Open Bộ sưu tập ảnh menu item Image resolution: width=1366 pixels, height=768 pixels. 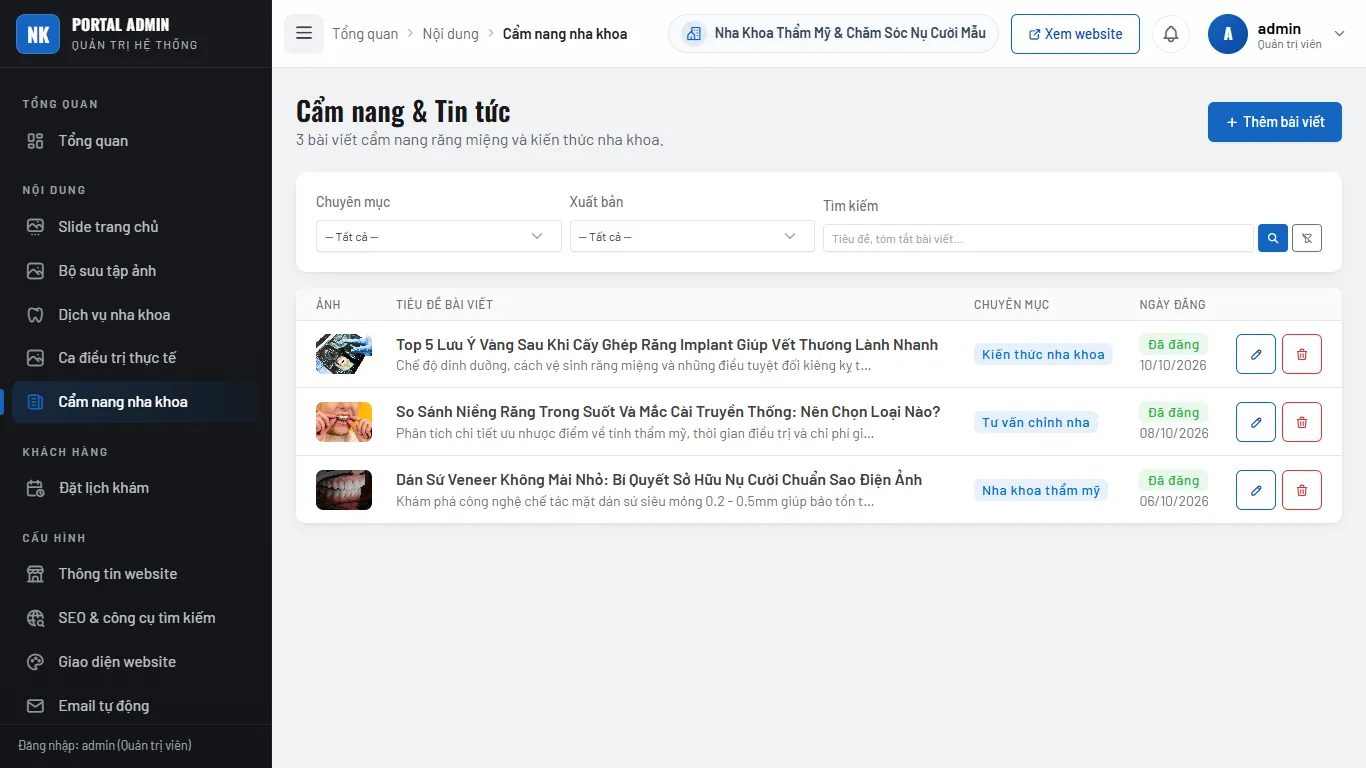136,271
